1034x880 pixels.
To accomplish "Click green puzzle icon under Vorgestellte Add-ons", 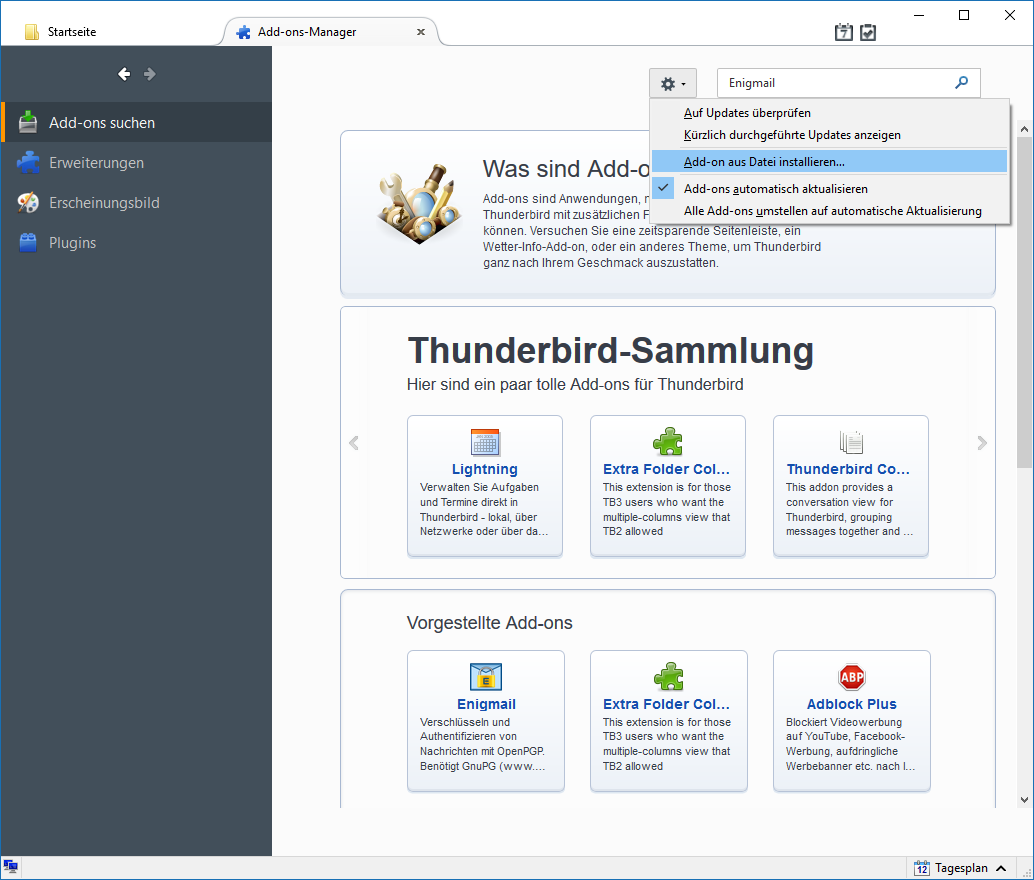I will pos(669,677).
